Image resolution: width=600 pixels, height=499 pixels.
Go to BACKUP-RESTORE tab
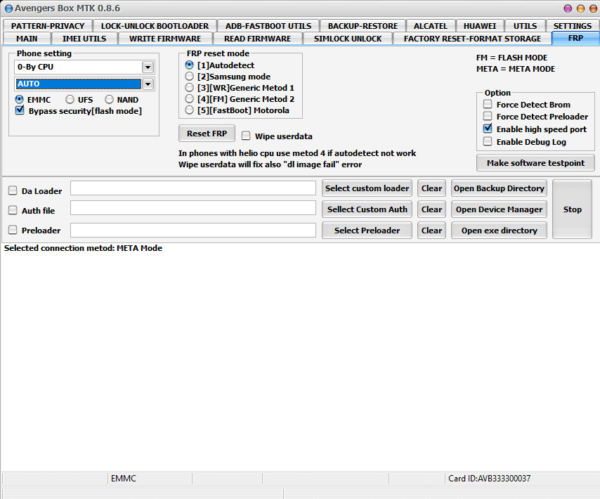[x=363, y=26]
